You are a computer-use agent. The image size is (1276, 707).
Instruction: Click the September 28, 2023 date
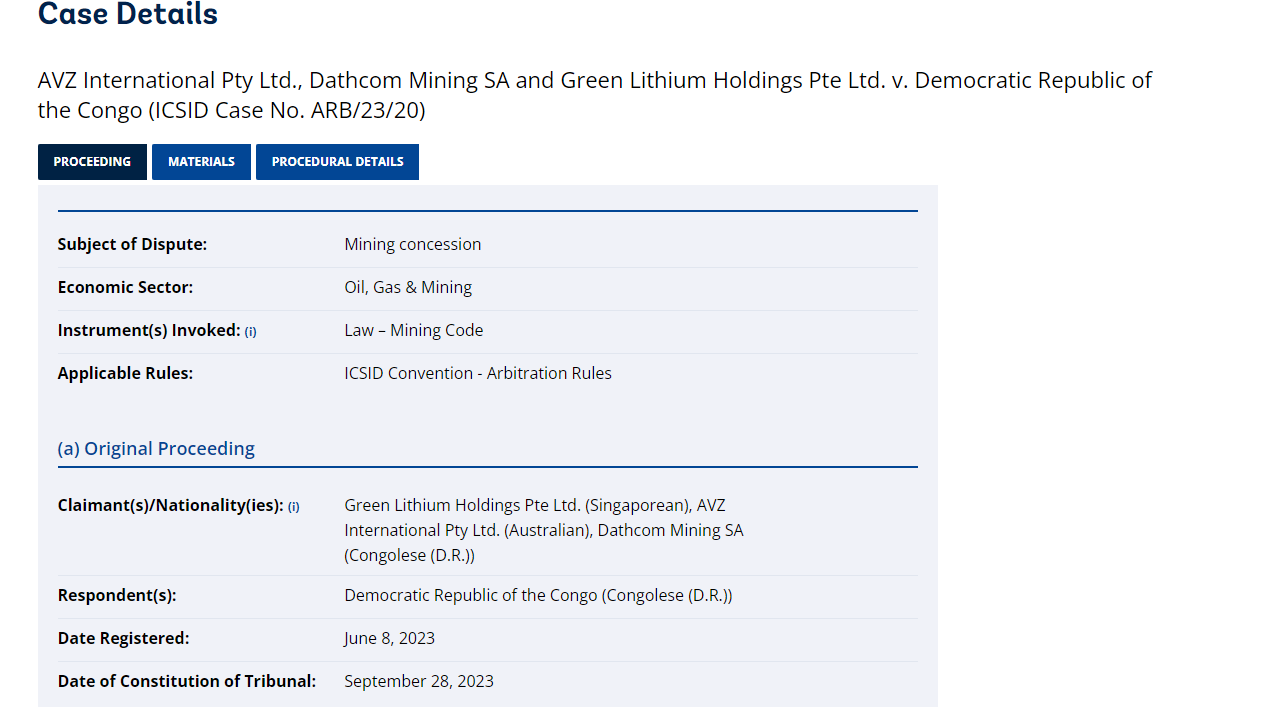(x=419, y=681)
